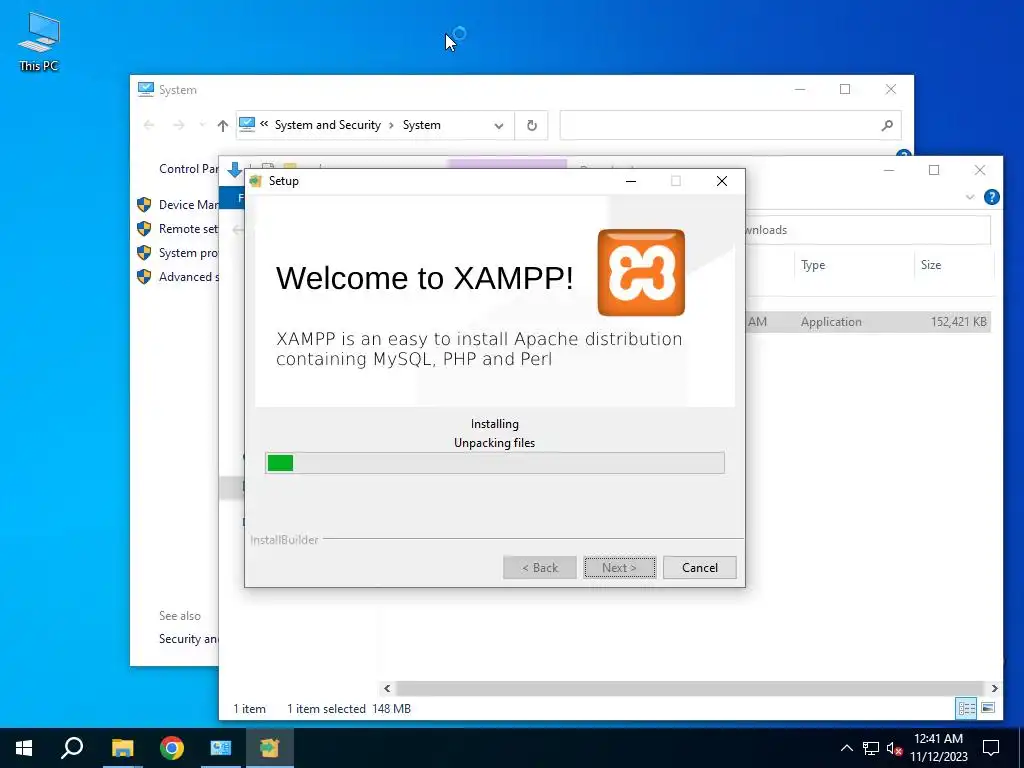Click the Type column header in Explorer
1024x768 pixels.
813,264
